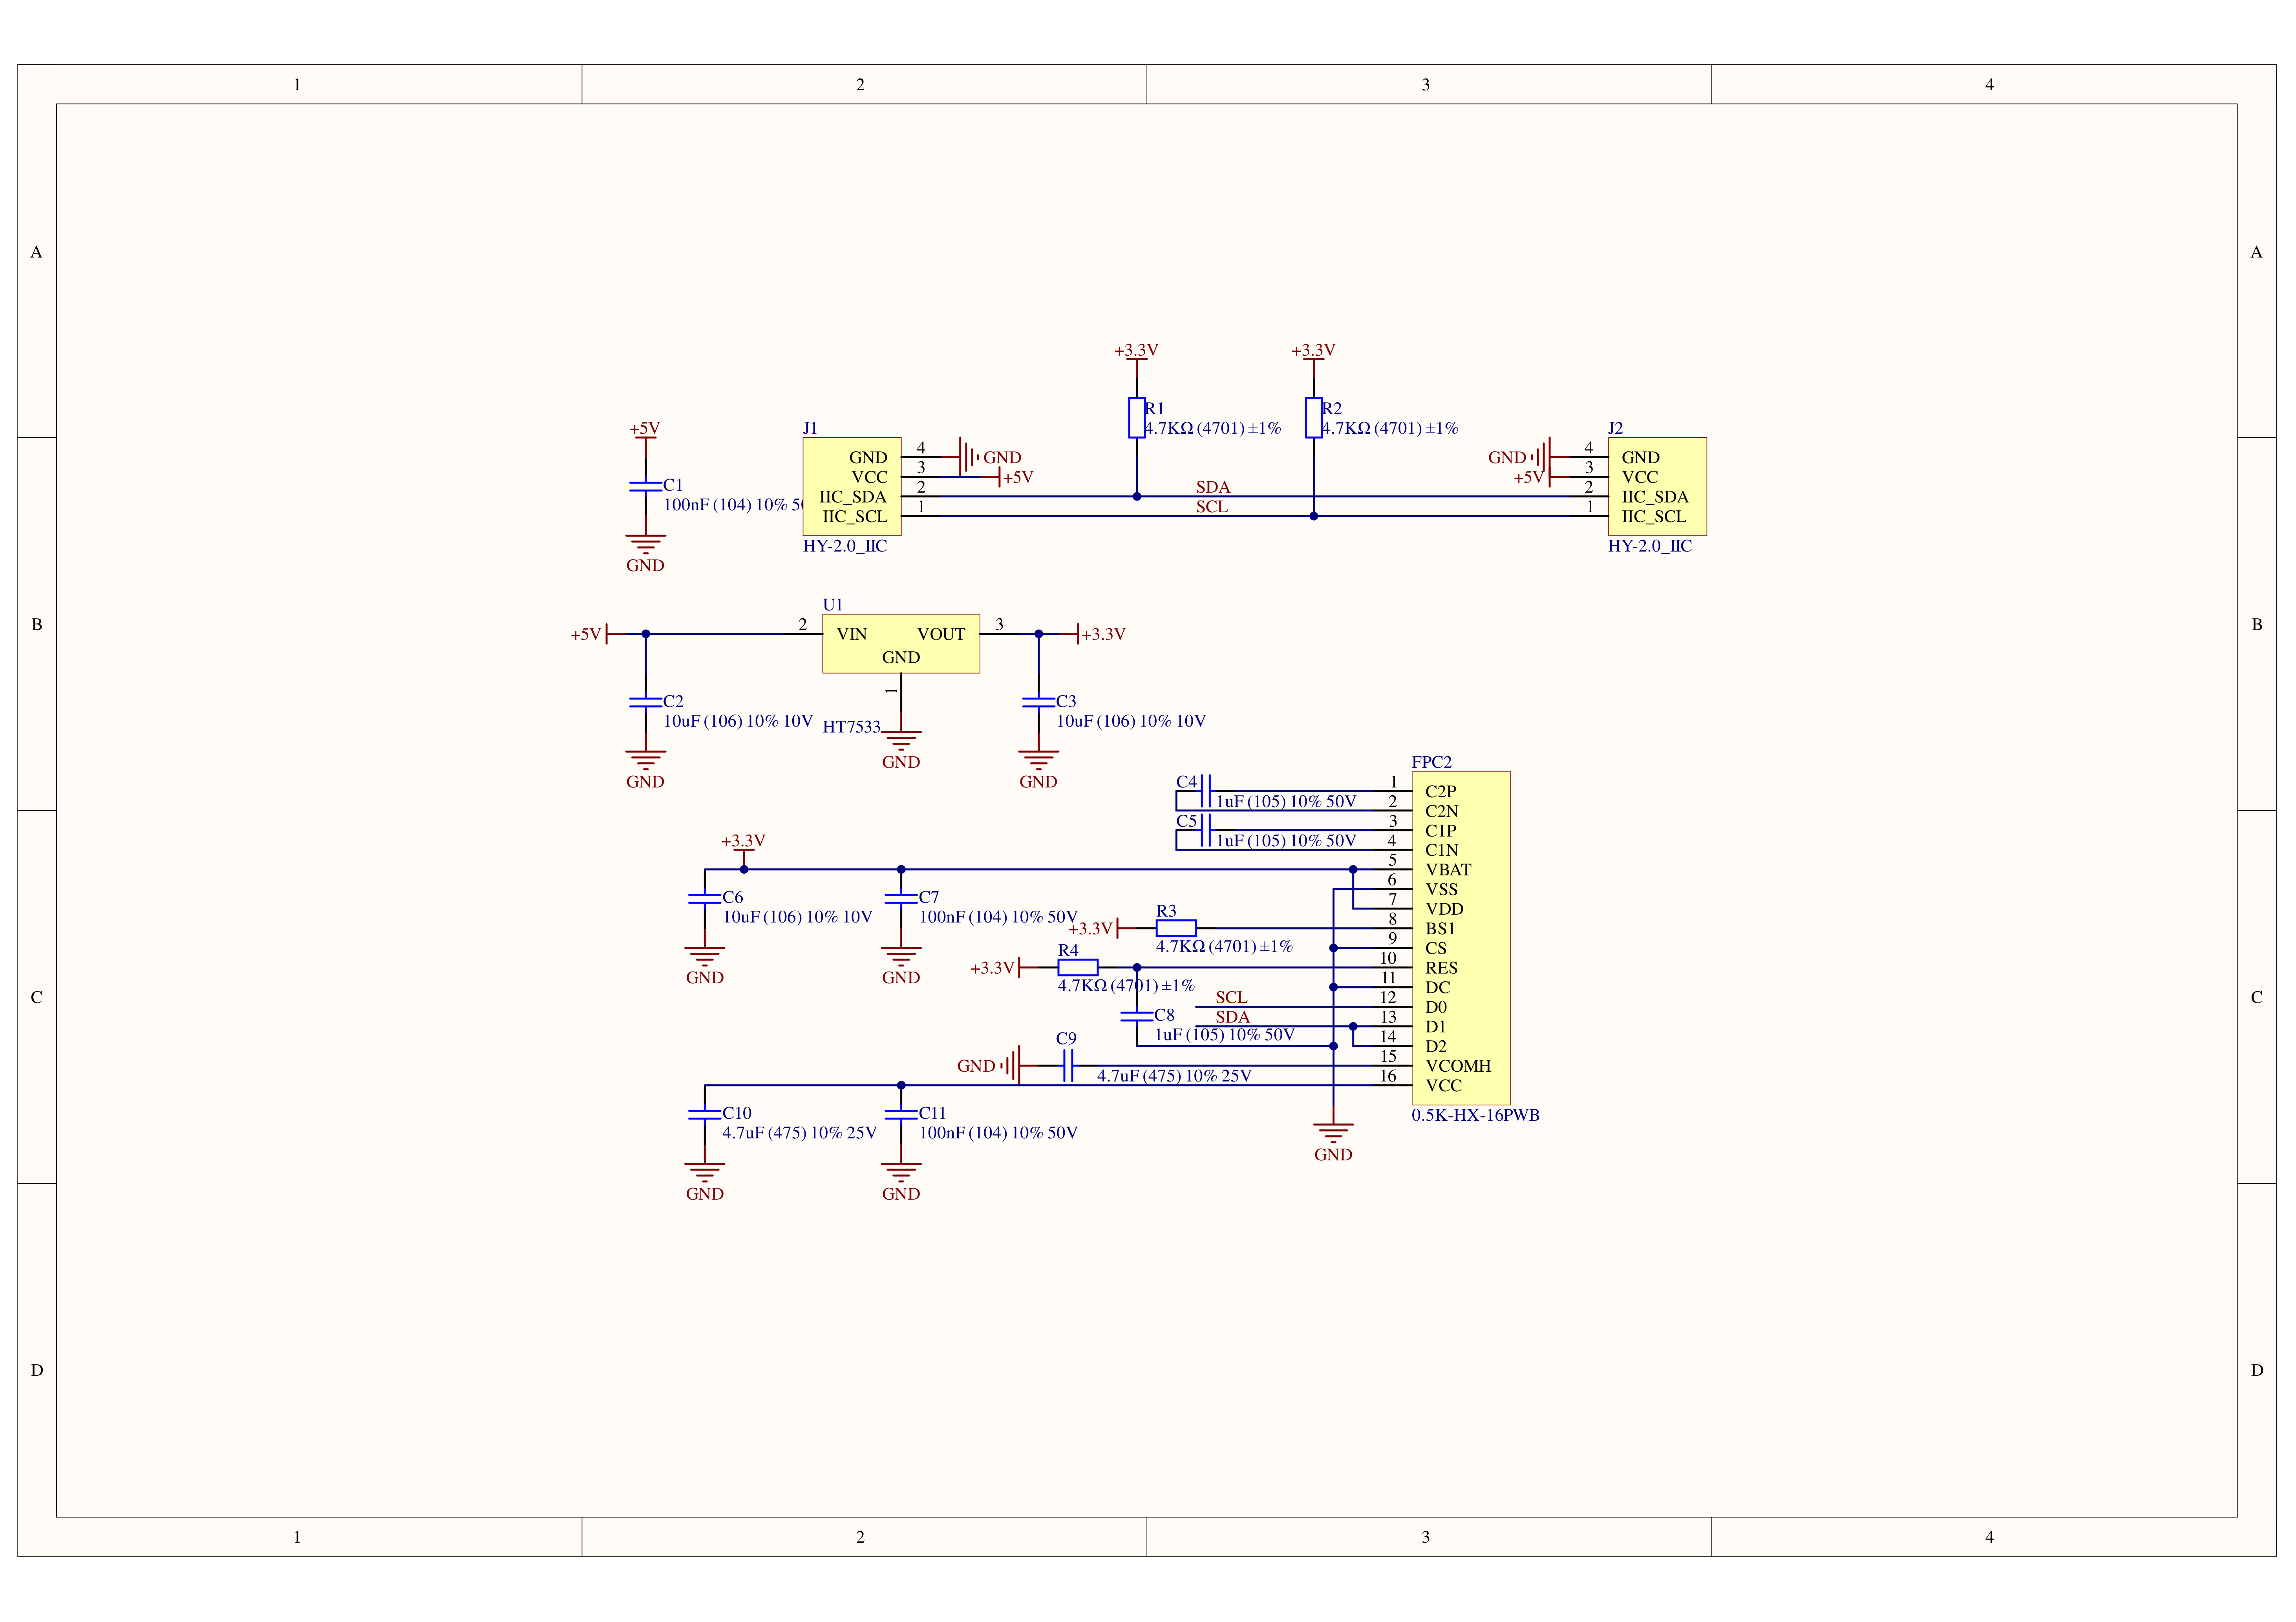The width and height of the screenshot is (2296, 1622).
Task: Select the U1 regulator body
Action: 901,644
